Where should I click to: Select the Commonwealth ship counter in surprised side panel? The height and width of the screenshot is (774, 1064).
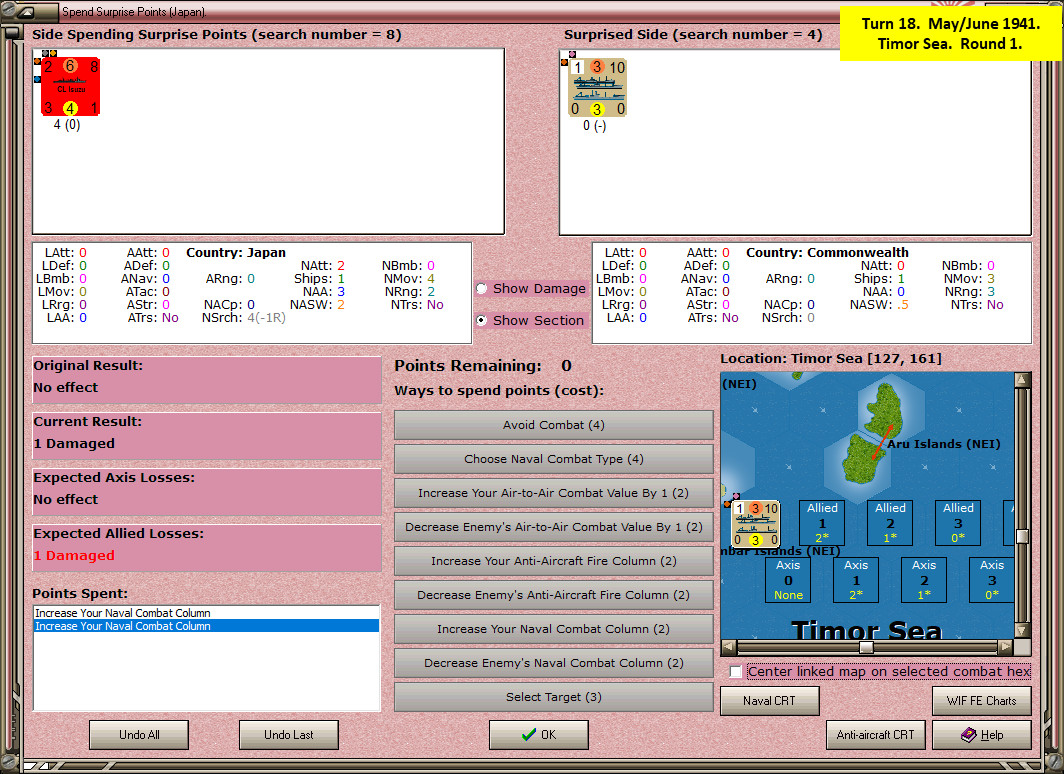tap(597, 88)
